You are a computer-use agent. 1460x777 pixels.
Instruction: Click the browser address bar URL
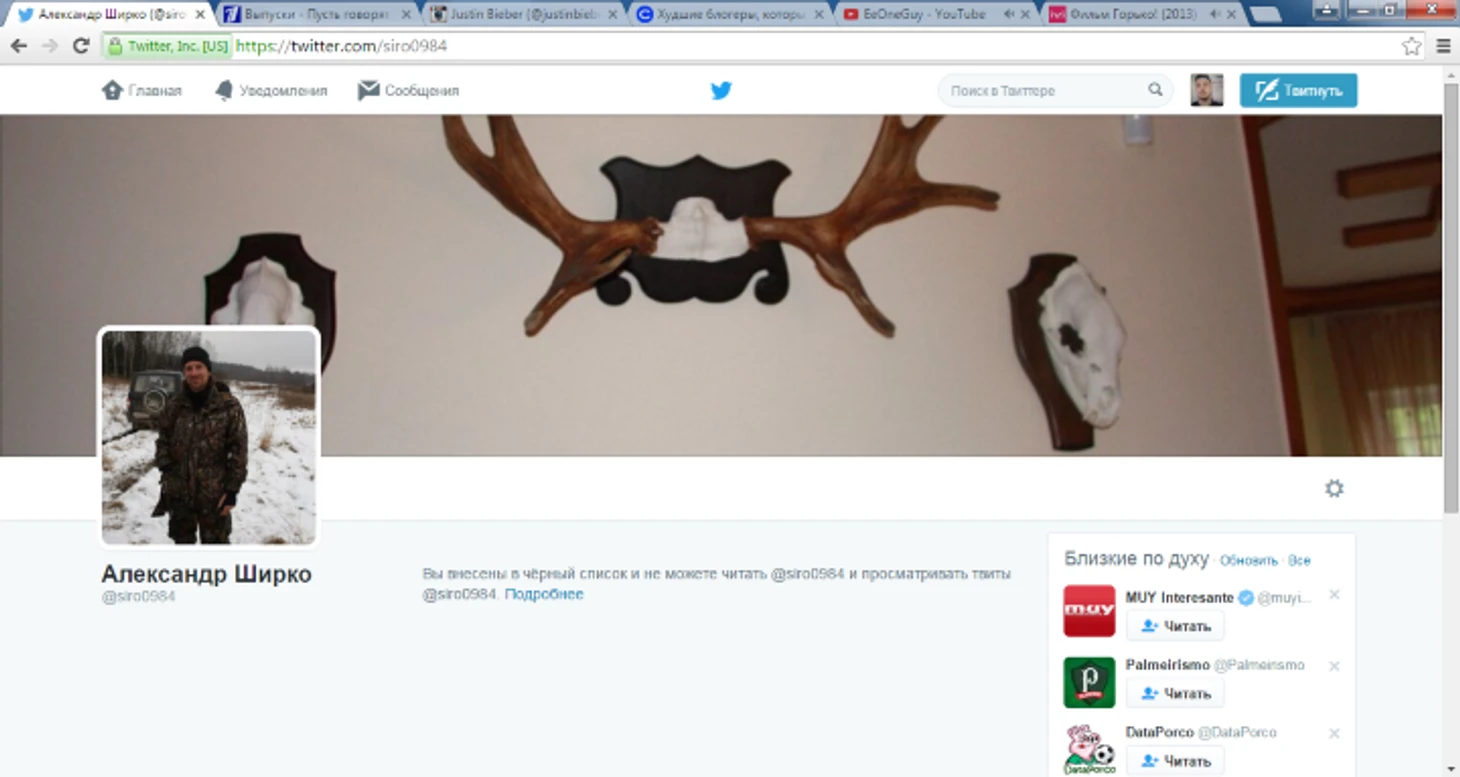click(x=341, y=46)
